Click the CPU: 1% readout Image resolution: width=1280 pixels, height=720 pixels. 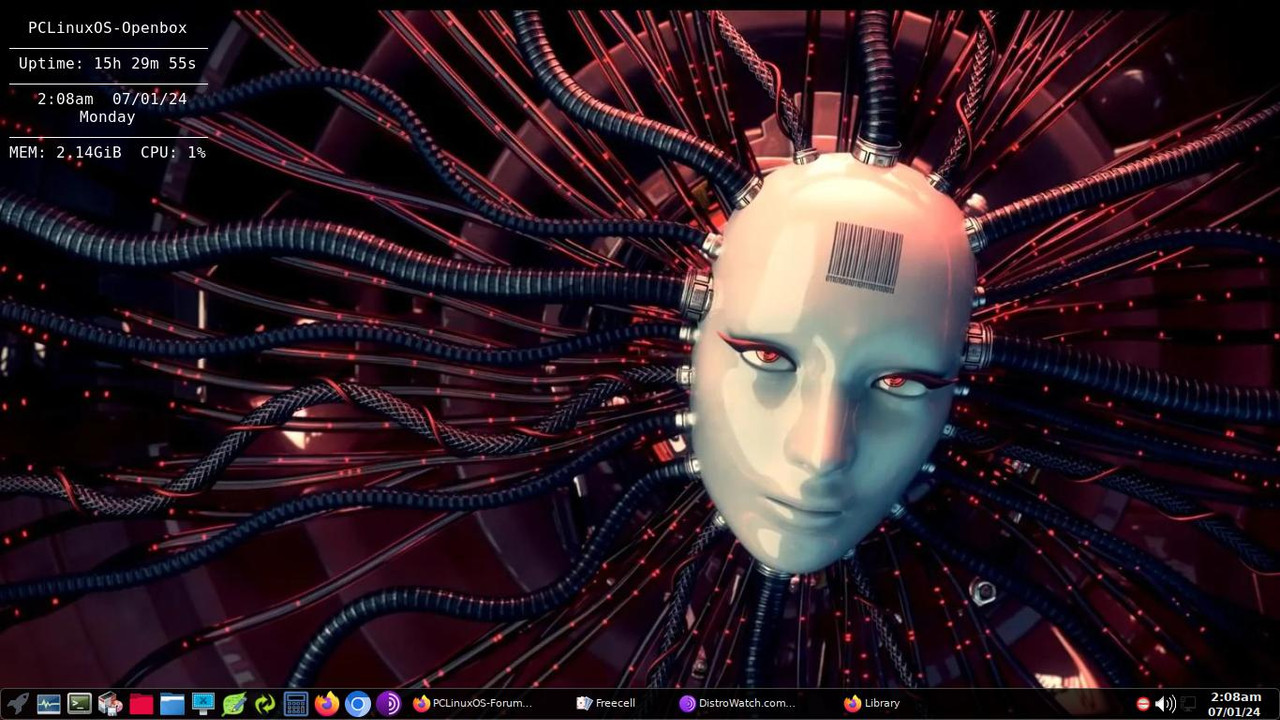[x=173, y=152]
